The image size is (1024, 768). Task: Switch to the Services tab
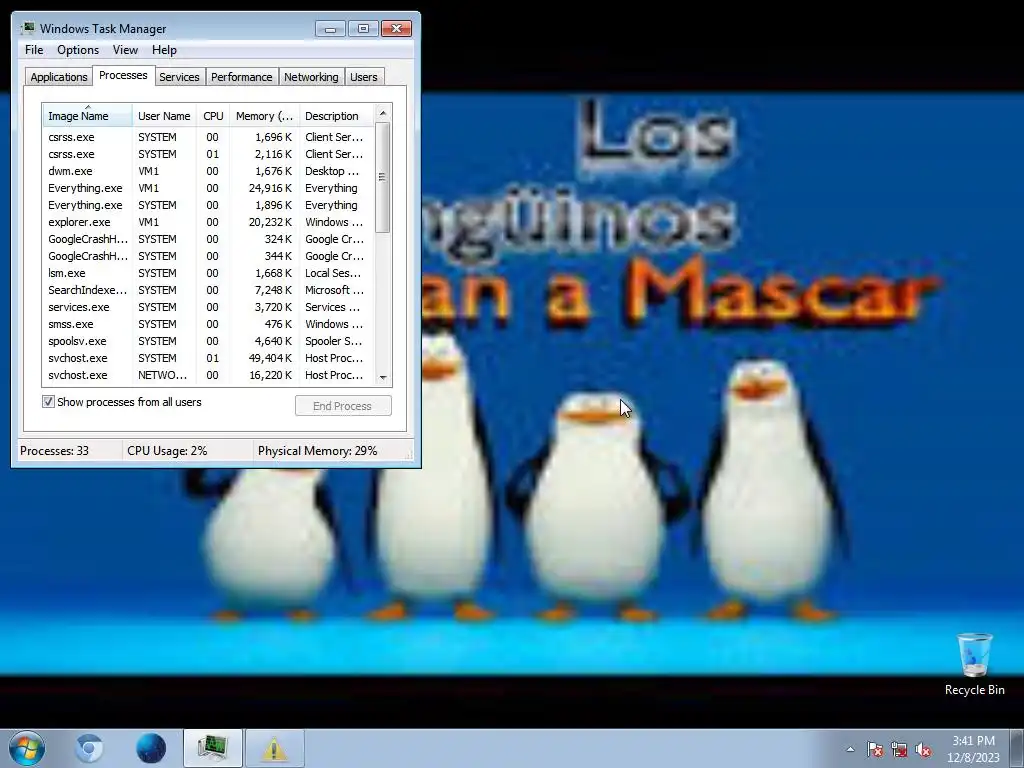[x=179, y=77]
